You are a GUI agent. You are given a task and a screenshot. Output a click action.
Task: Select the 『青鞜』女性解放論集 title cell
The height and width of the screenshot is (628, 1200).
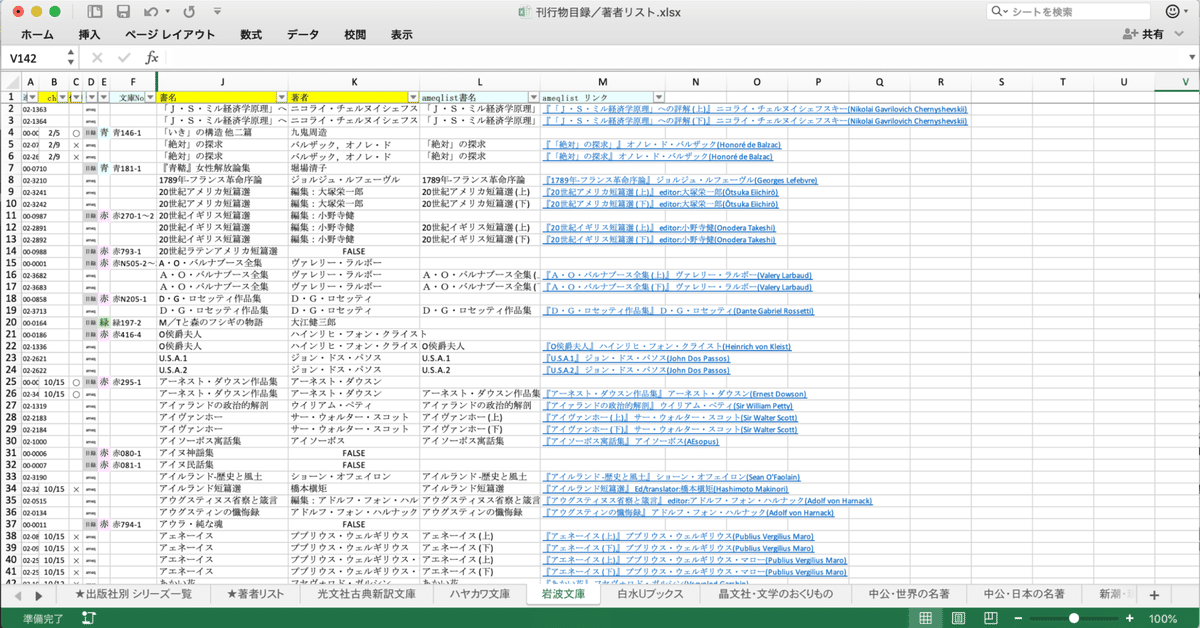pos(223,168)
